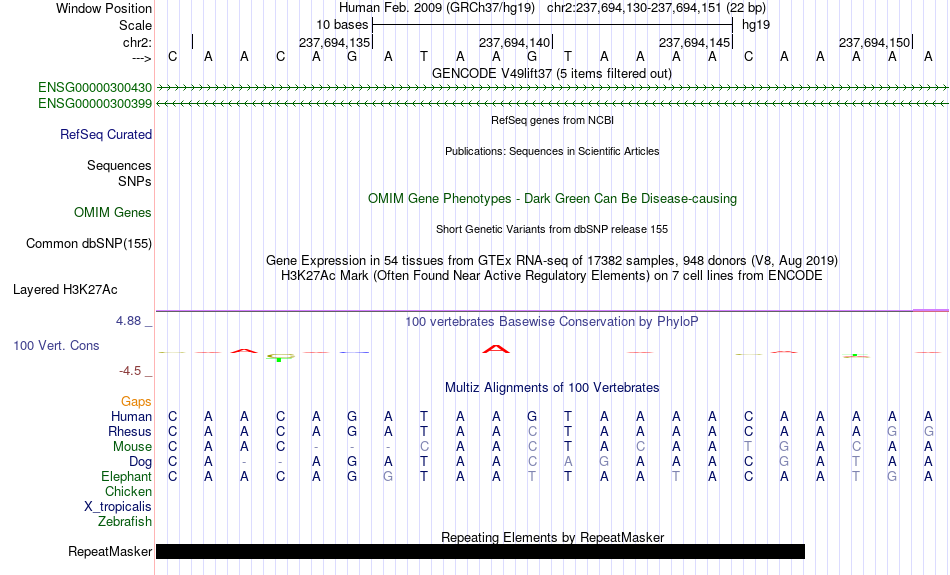Select the OMIM Genes track label
The height and width of the screenshot is (575, 950).
coord(113,213)
